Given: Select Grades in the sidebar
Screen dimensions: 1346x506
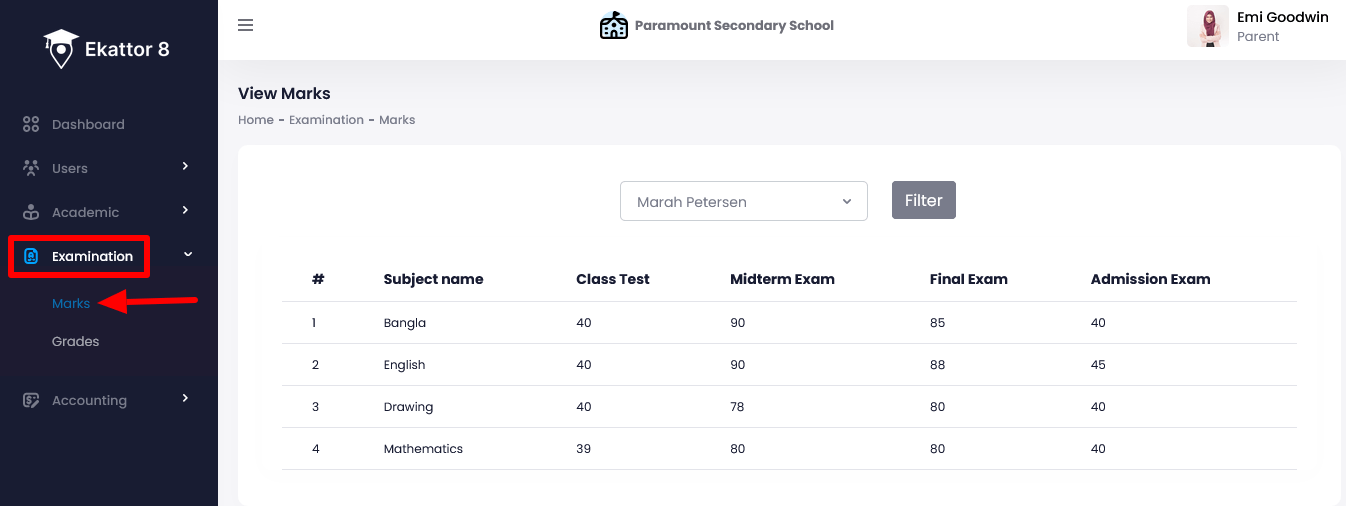Looking at the screenshot, I should point(75,341).
